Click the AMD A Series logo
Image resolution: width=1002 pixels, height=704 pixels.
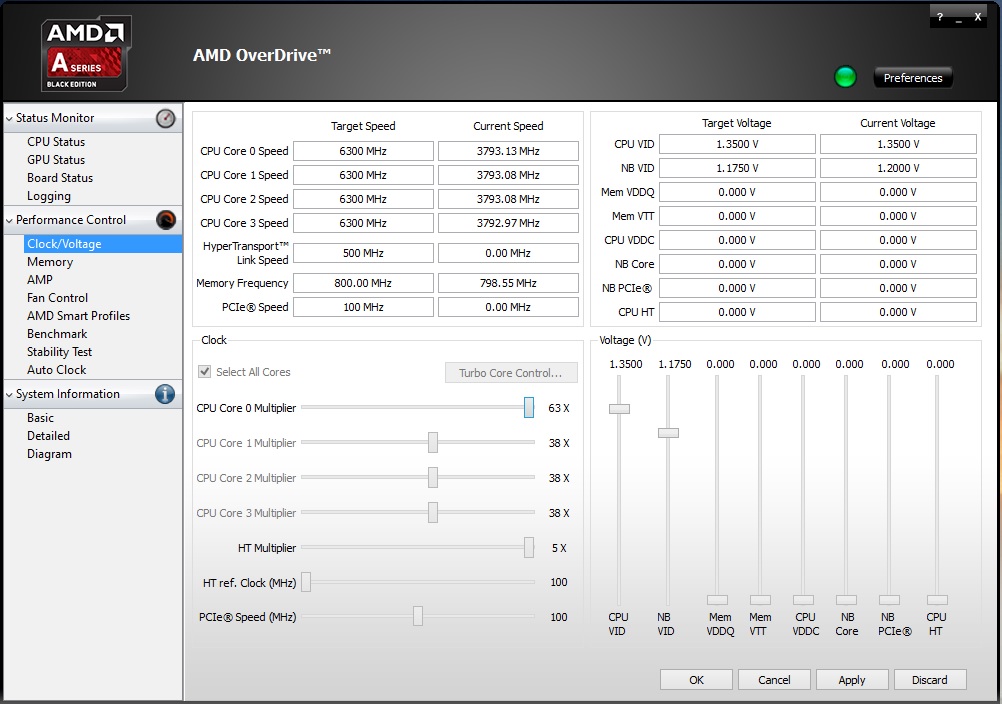point(86,54)
